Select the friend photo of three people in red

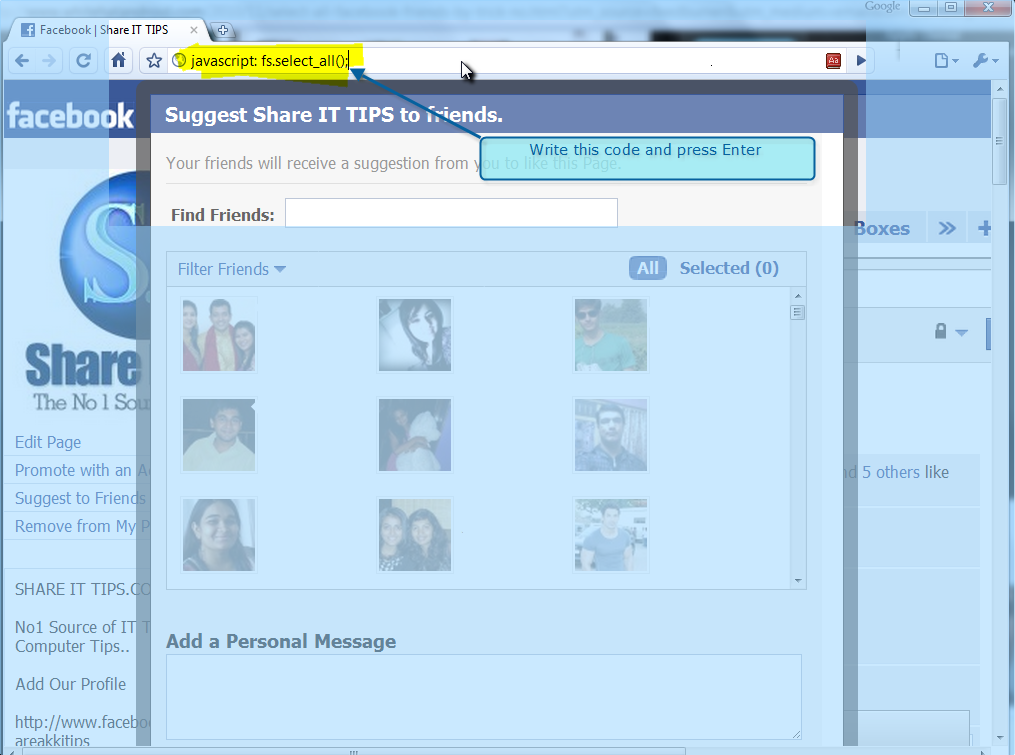(x=219, y=335)
